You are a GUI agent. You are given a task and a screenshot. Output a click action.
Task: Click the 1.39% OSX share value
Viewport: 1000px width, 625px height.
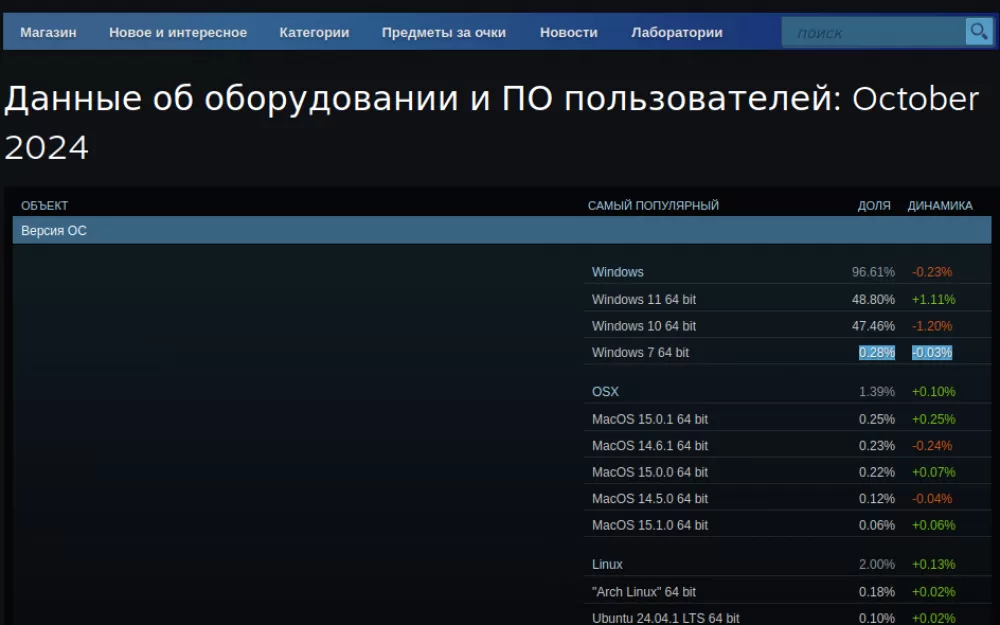pos(877,392)
